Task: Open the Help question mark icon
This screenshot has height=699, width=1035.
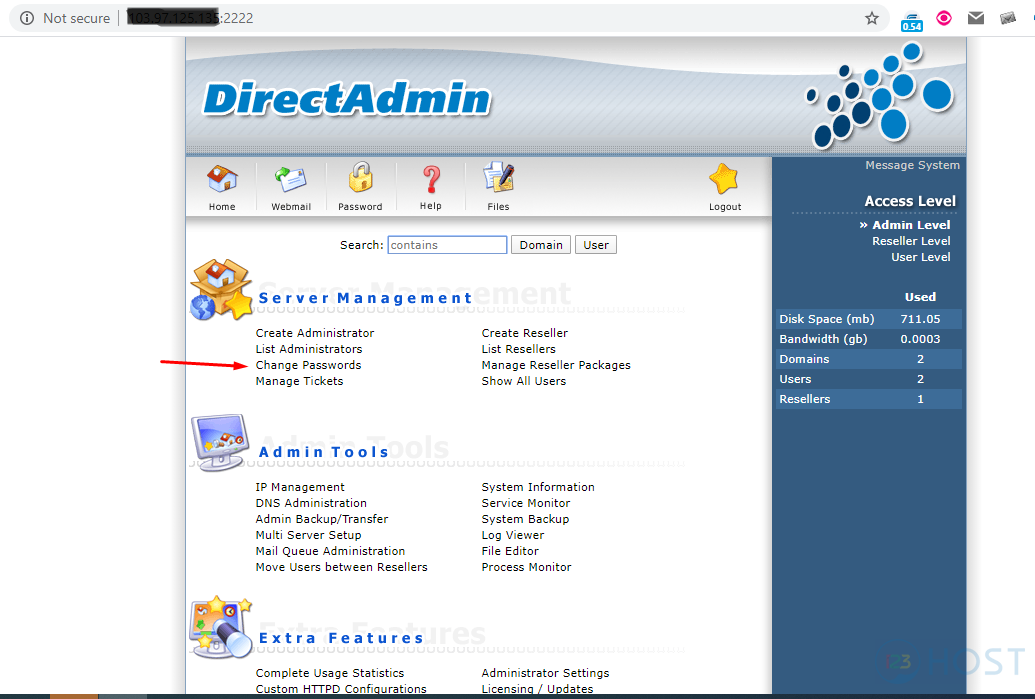Action: point(431,179)
